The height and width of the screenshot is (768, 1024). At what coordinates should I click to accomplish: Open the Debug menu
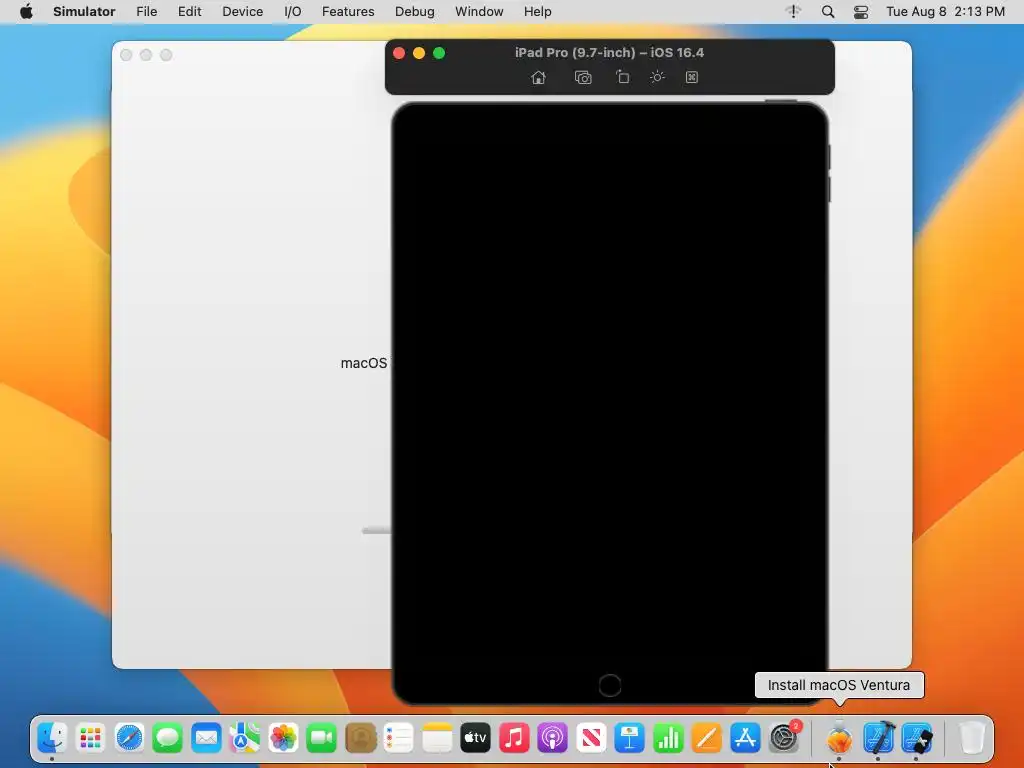click(x=415, y=12)
